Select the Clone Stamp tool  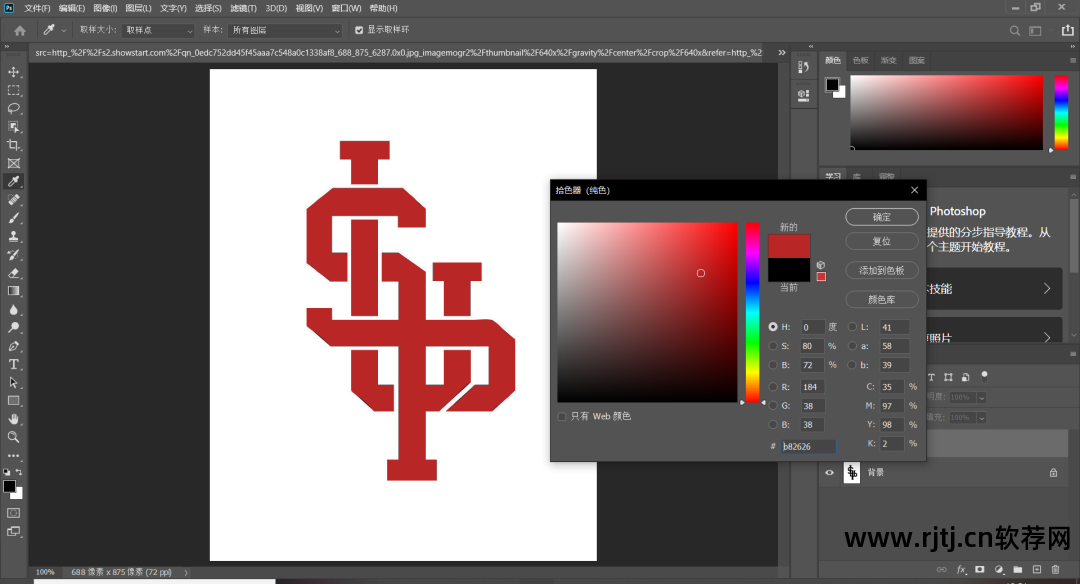13,236
